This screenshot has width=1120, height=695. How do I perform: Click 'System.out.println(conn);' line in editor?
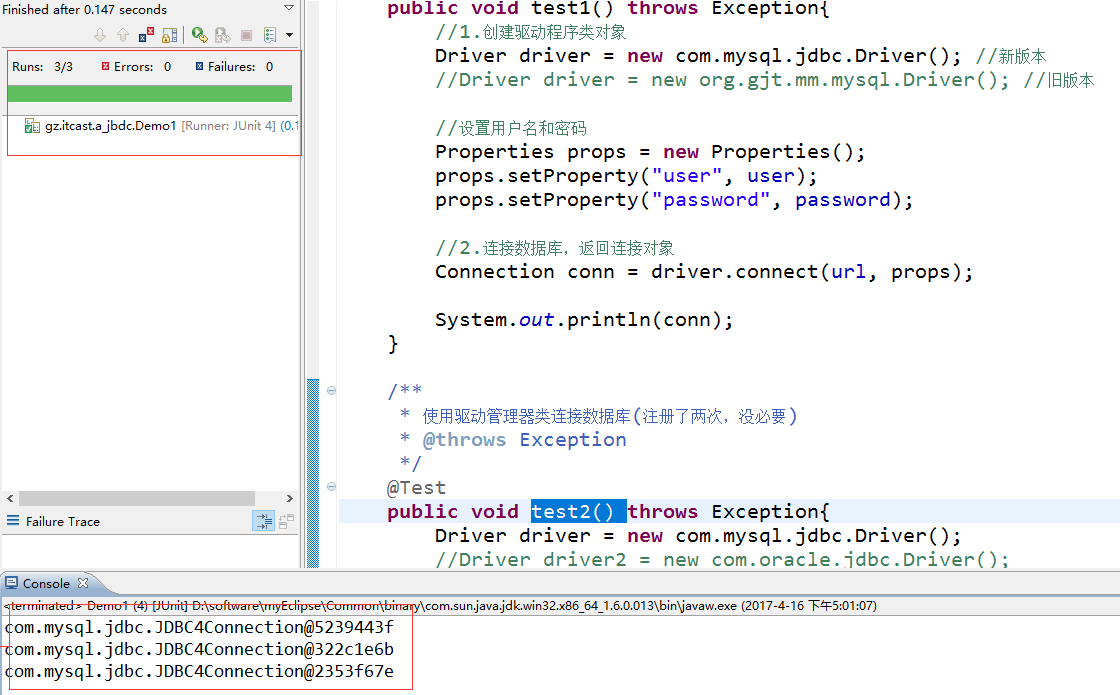(584, 319)
